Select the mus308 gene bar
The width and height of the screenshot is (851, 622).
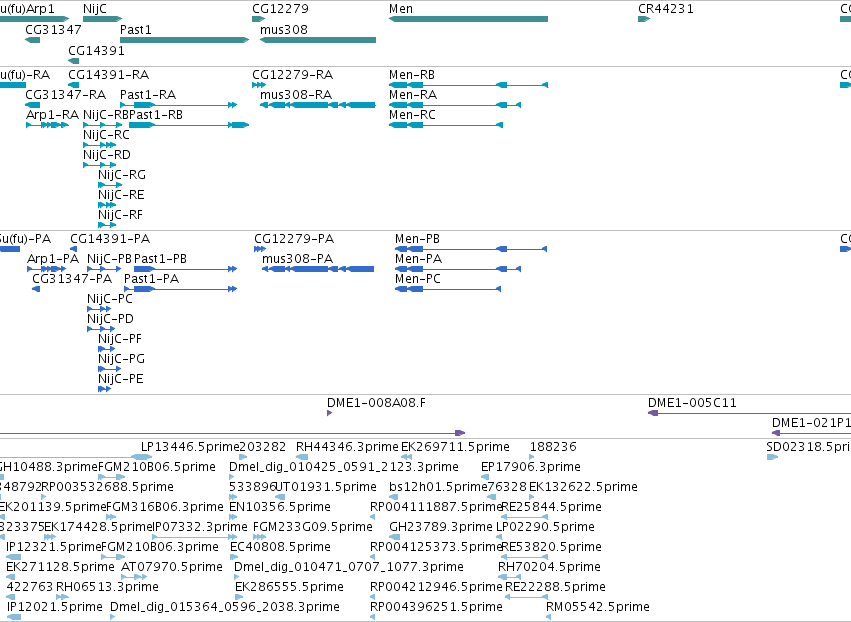click(317, 40)
